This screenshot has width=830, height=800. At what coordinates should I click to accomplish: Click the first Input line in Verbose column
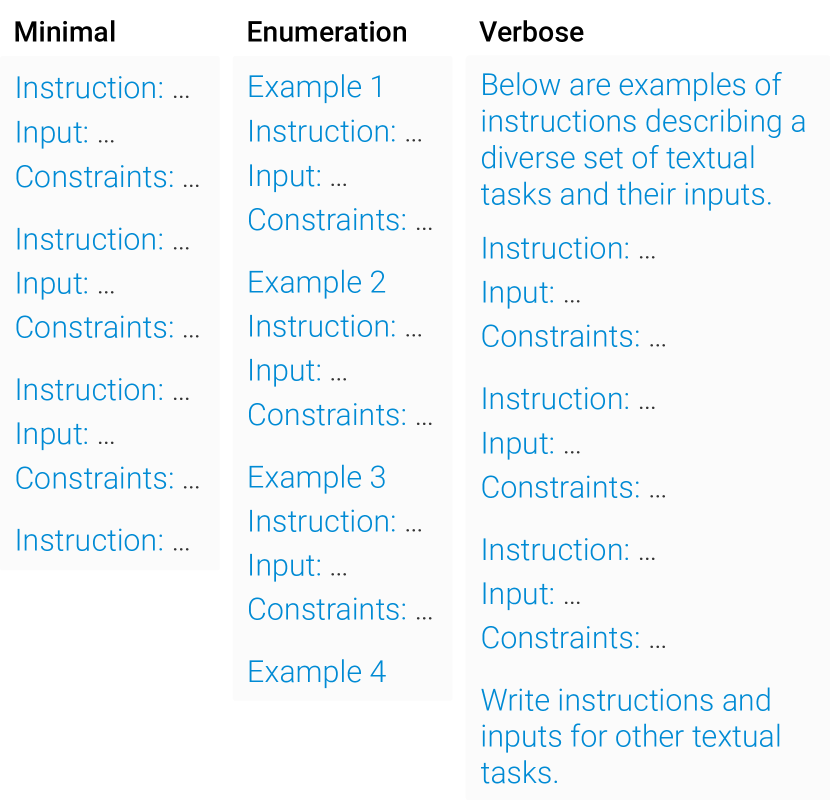pyautogui.click(x=531, y=292)
